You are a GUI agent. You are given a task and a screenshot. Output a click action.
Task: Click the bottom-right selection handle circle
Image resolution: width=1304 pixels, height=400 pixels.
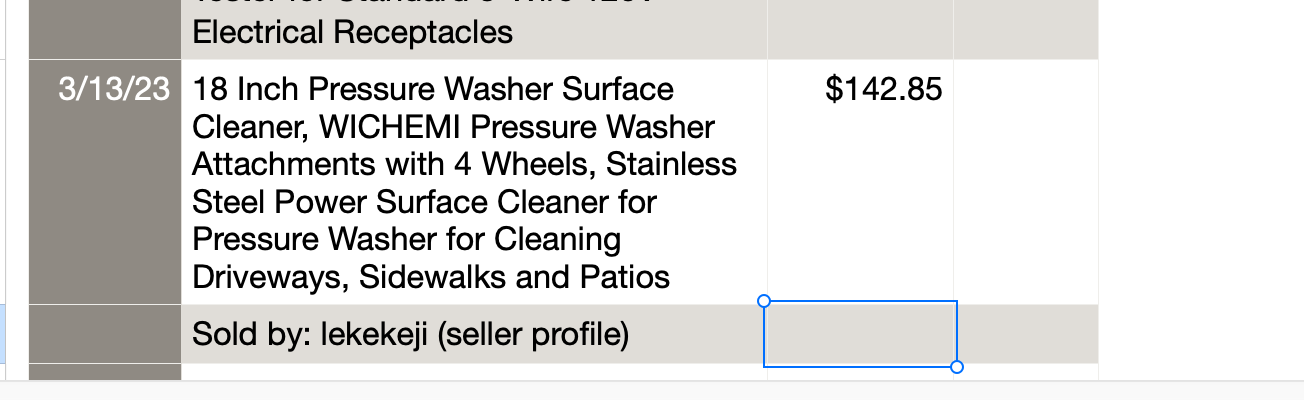tap(957, 367)
